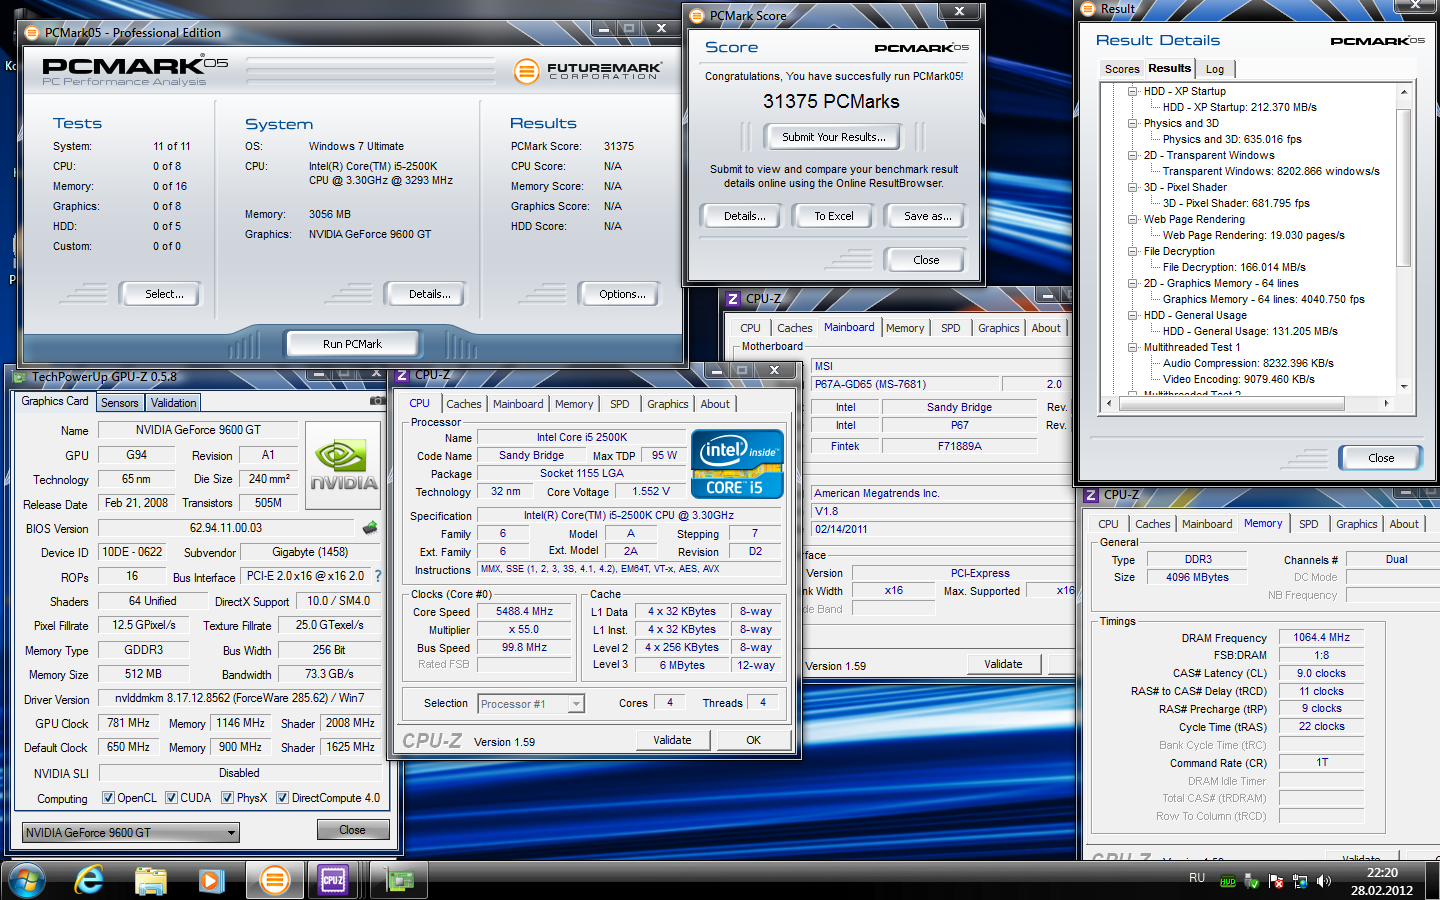
Task: Switch to PCMark05 orange taskbar icon
Action: 273,880
